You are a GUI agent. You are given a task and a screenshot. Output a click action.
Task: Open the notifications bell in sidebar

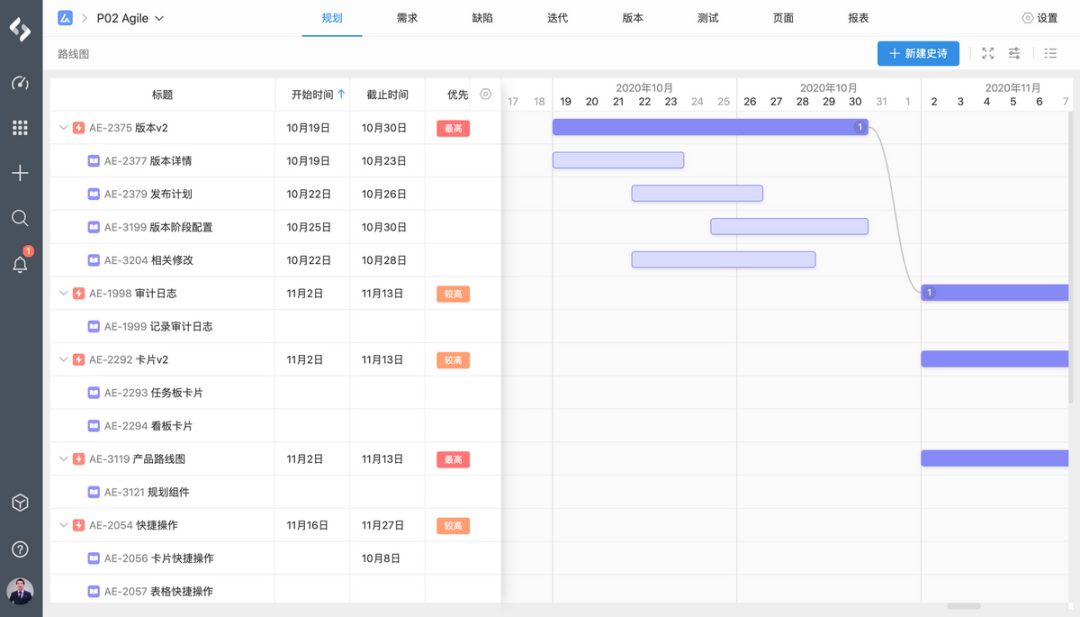click(20, 262)
